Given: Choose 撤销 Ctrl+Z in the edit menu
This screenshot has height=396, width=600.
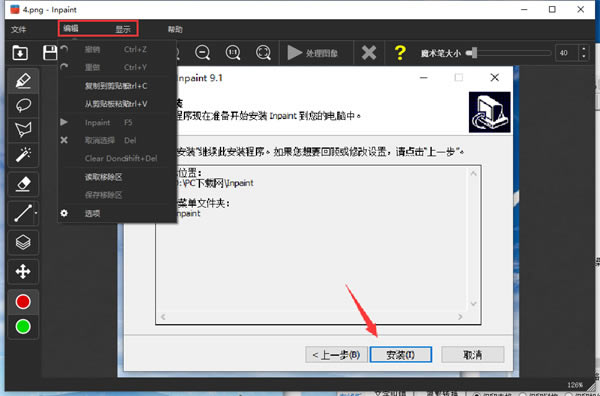Looking at the screenshot, I should [x=116, y=49].
